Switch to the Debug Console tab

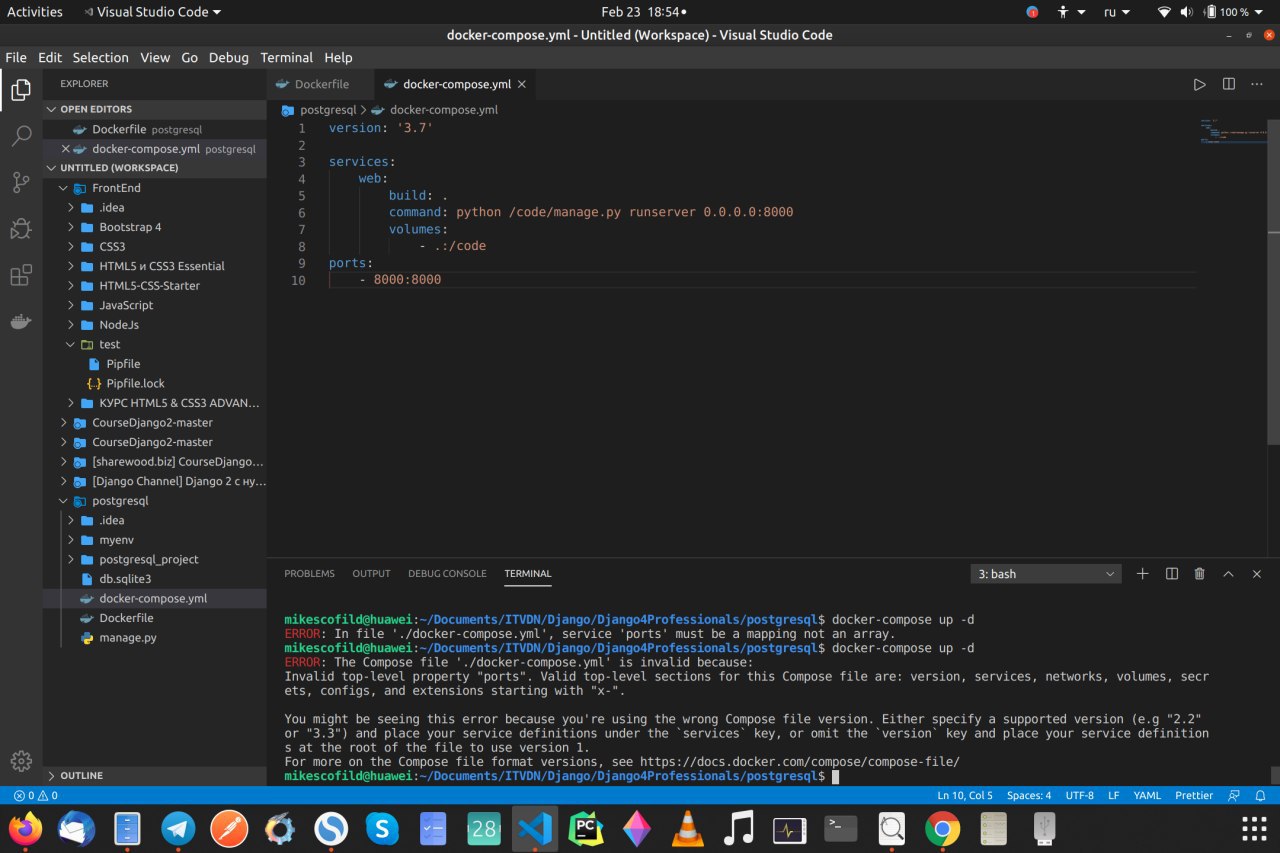[x=447, y=574]
